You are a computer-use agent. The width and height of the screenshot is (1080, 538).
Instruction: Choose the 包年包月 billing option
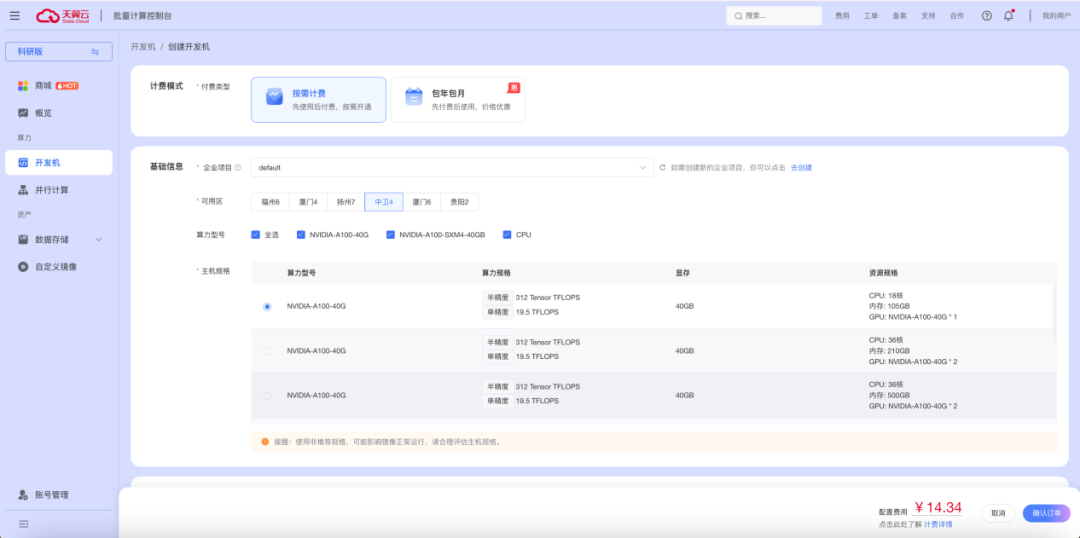458,100
